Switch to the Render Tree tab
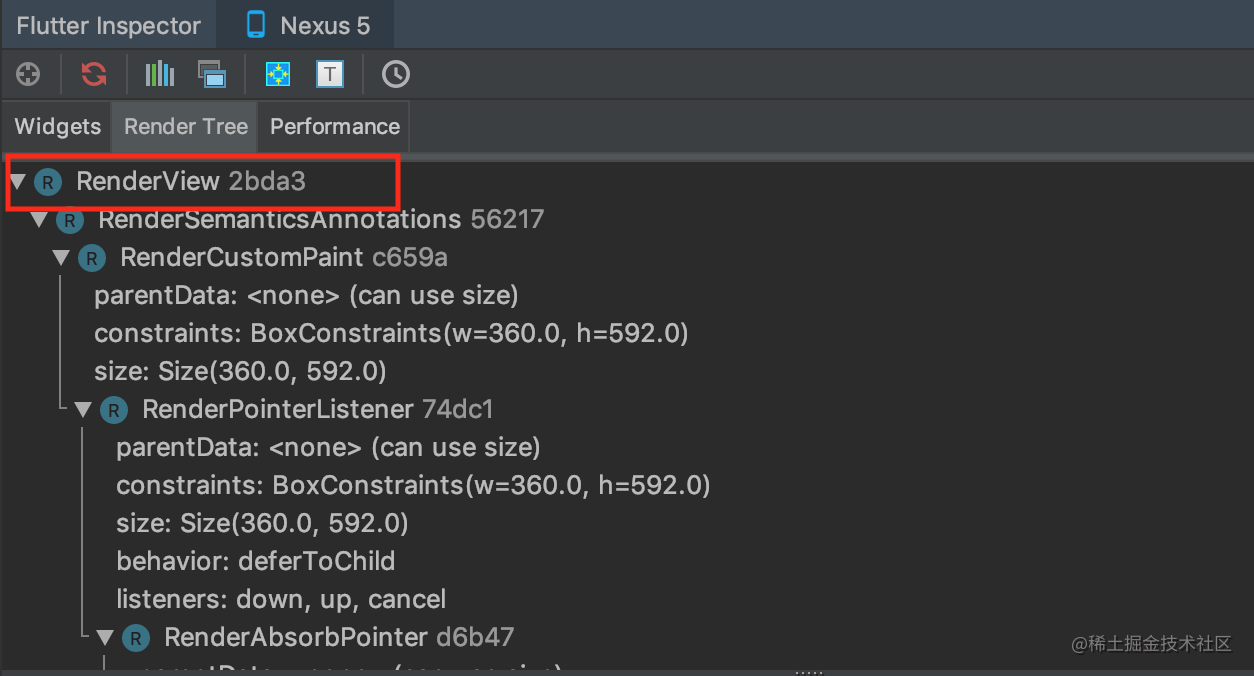The image size is (1254, 676). 186,127
